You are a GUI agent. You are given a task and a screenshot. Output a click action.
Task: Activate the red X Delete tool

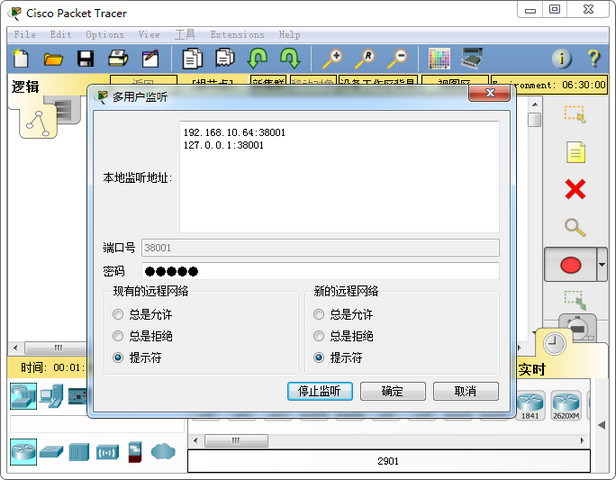575,189
